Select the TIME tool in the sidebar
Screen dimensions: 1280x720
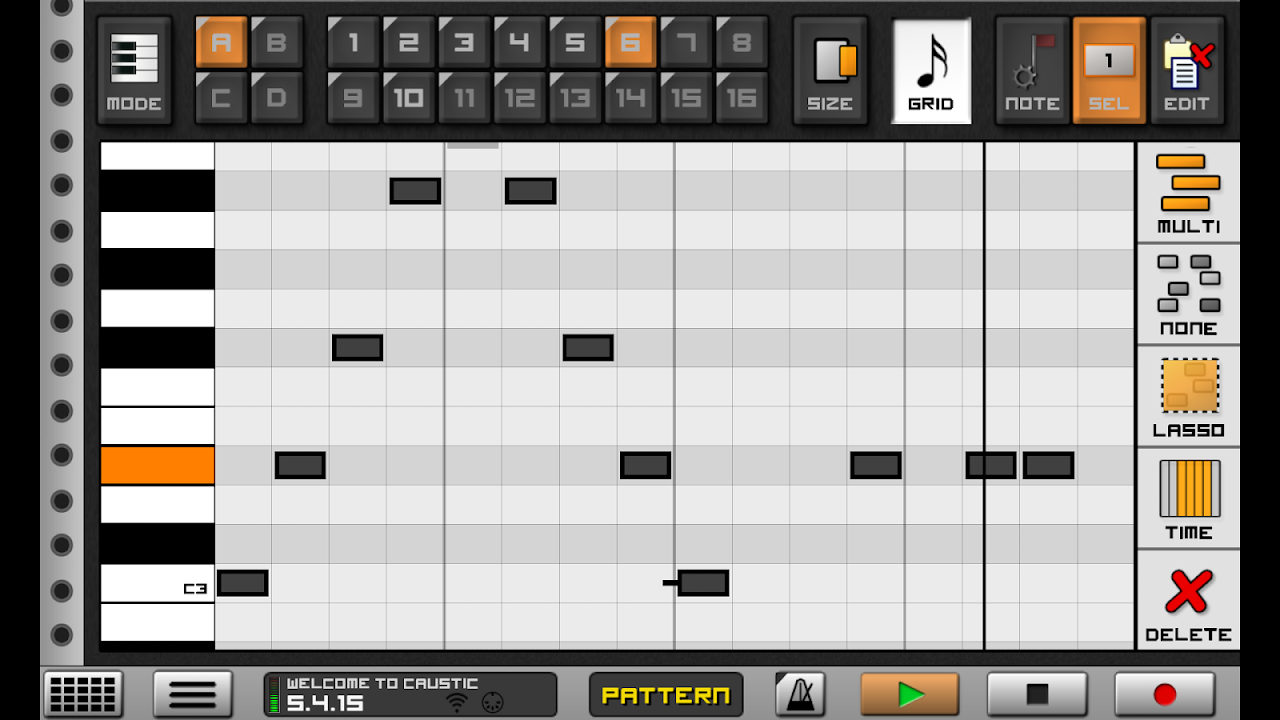1187,498
